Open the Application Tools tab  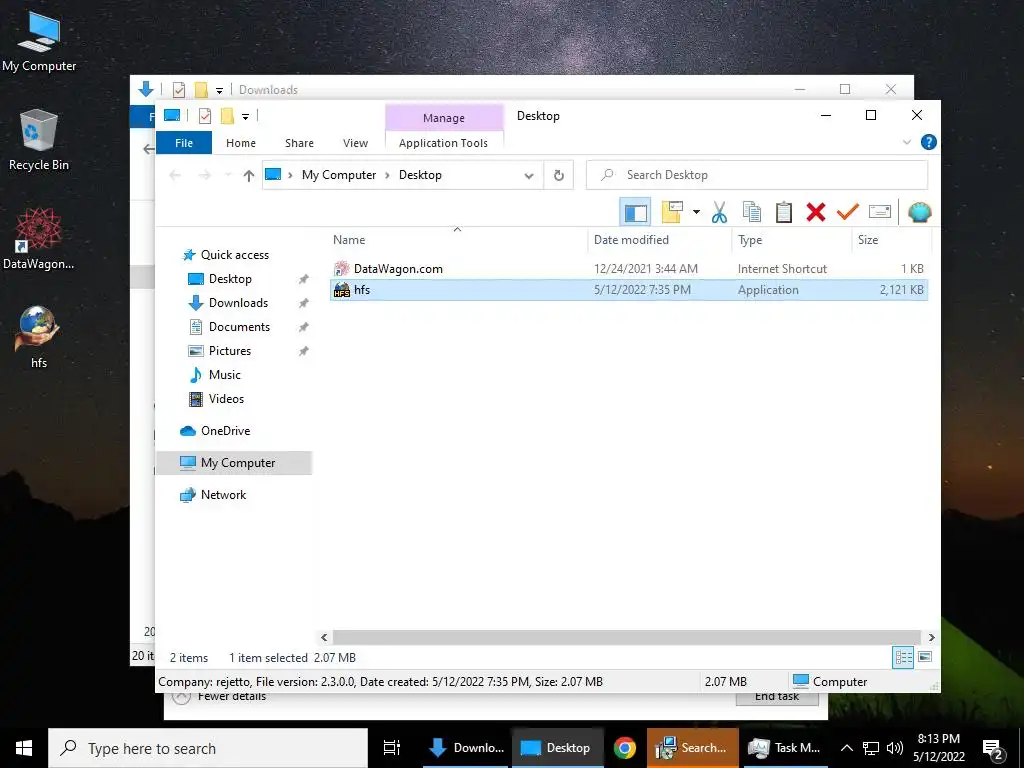[443, 143]
